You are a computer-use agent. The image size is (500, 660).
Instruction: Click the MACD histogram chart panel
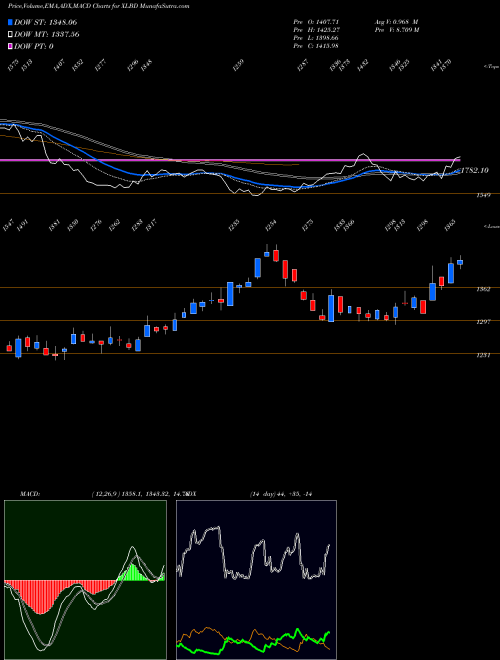click(x=85, y=580)
